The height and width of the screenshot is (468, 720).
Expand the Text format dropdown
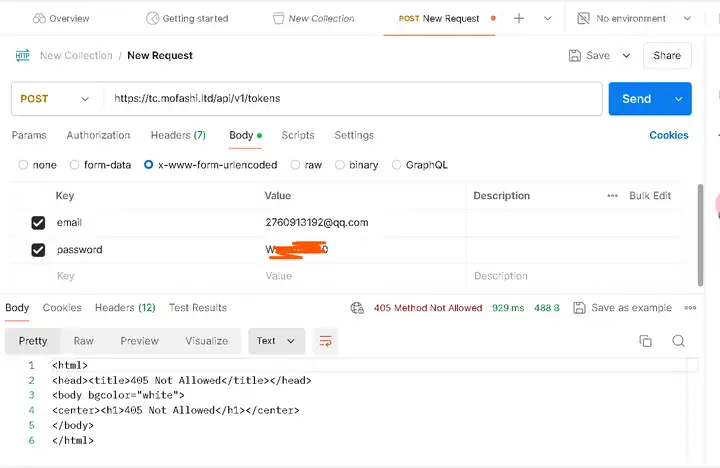click(275, 341)
